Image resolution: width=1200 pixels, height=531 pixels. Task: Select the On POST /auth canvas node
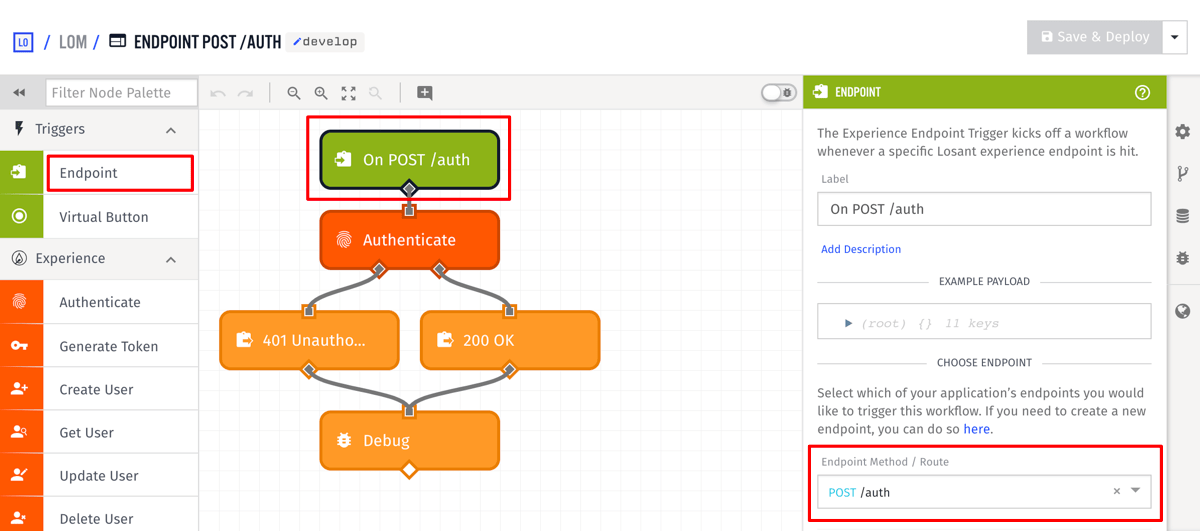409,159
